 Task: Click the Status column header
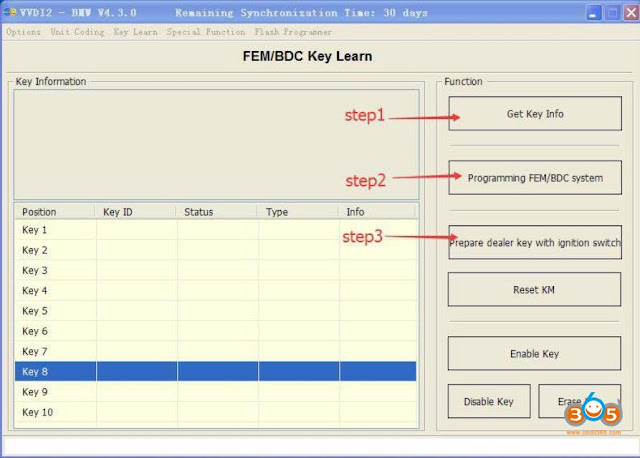point(216,212)
